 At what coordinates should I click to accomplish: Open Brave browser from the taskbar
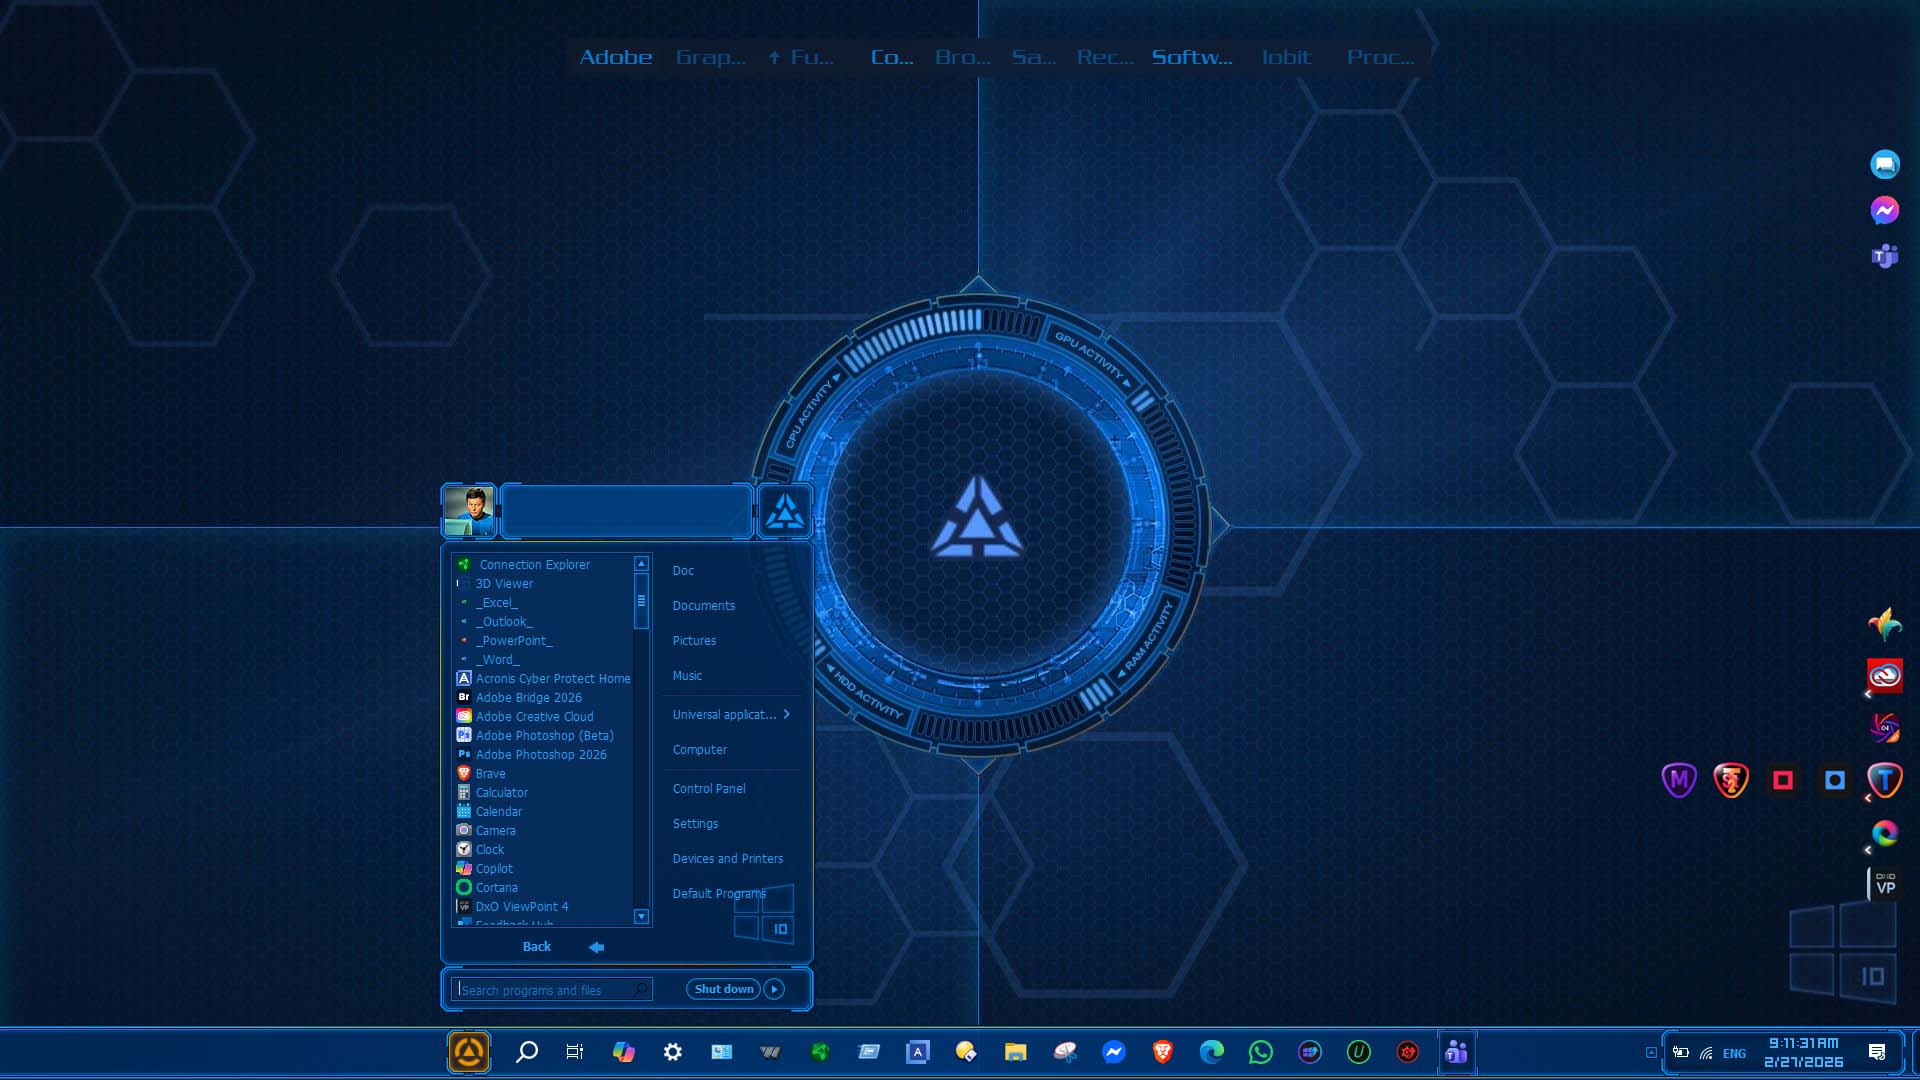coord(1162,1052)
